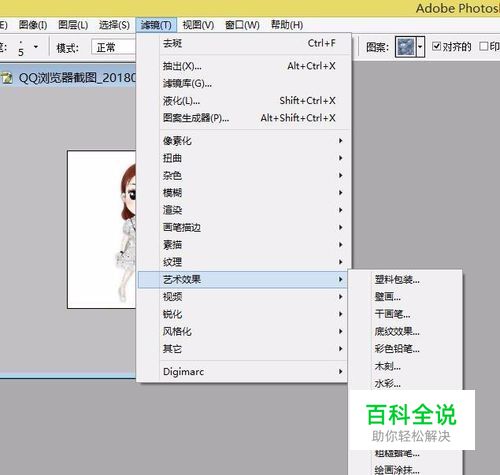Click the QQ浏览器截图 document title icon

point(6,79)
